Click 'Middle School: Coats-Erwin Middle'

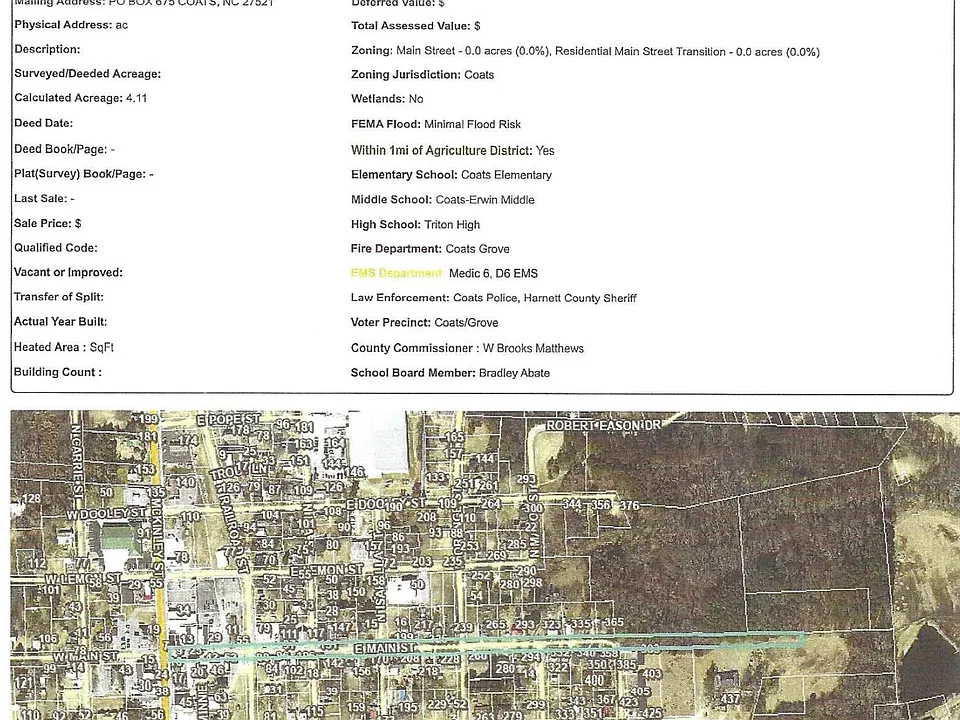pos(443,200)
